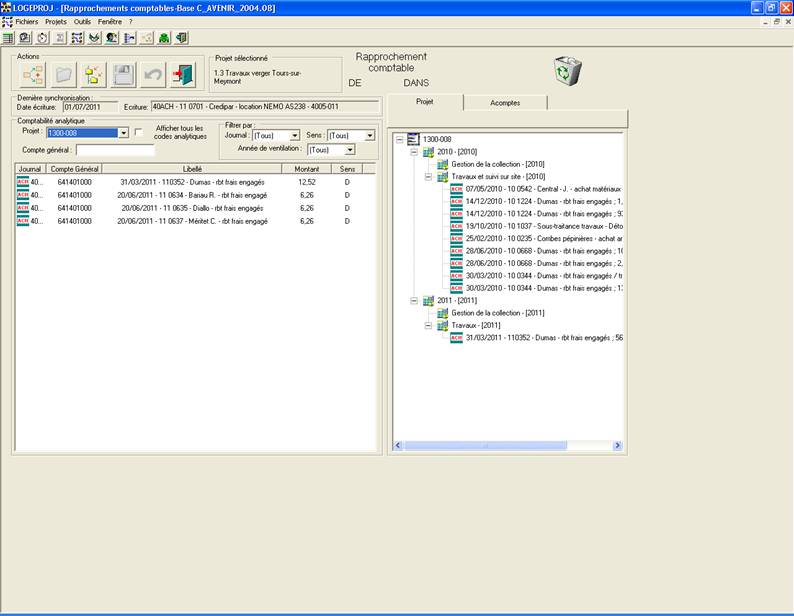Open the Journal filter dropdown
The width and height of the screenshot is (794, 616).
pos(294,135)
